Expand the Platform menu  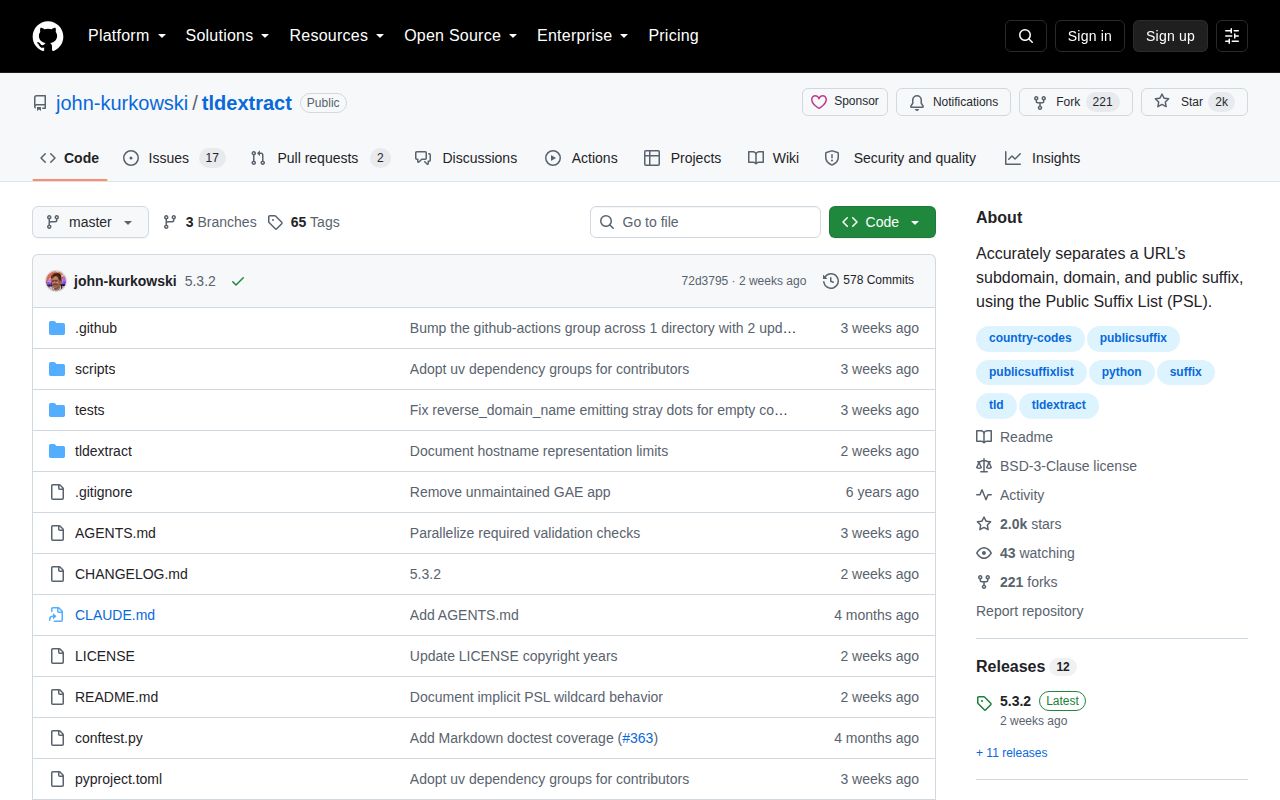pos(126,36)
